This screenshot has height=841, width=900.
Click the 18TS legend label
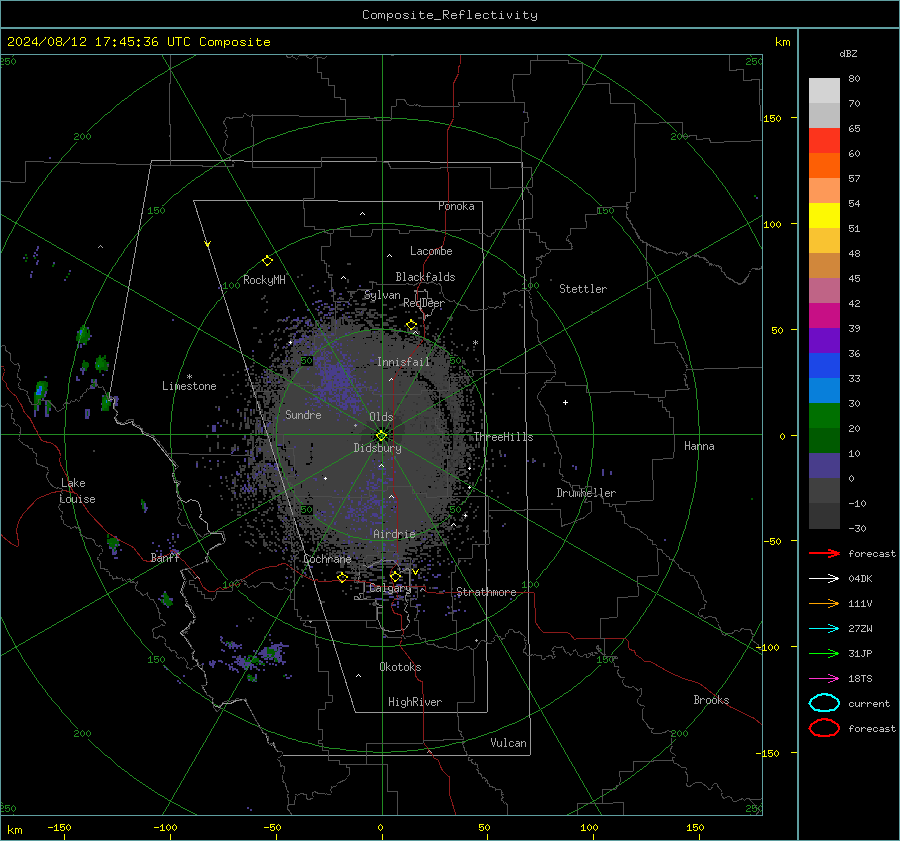860,679
